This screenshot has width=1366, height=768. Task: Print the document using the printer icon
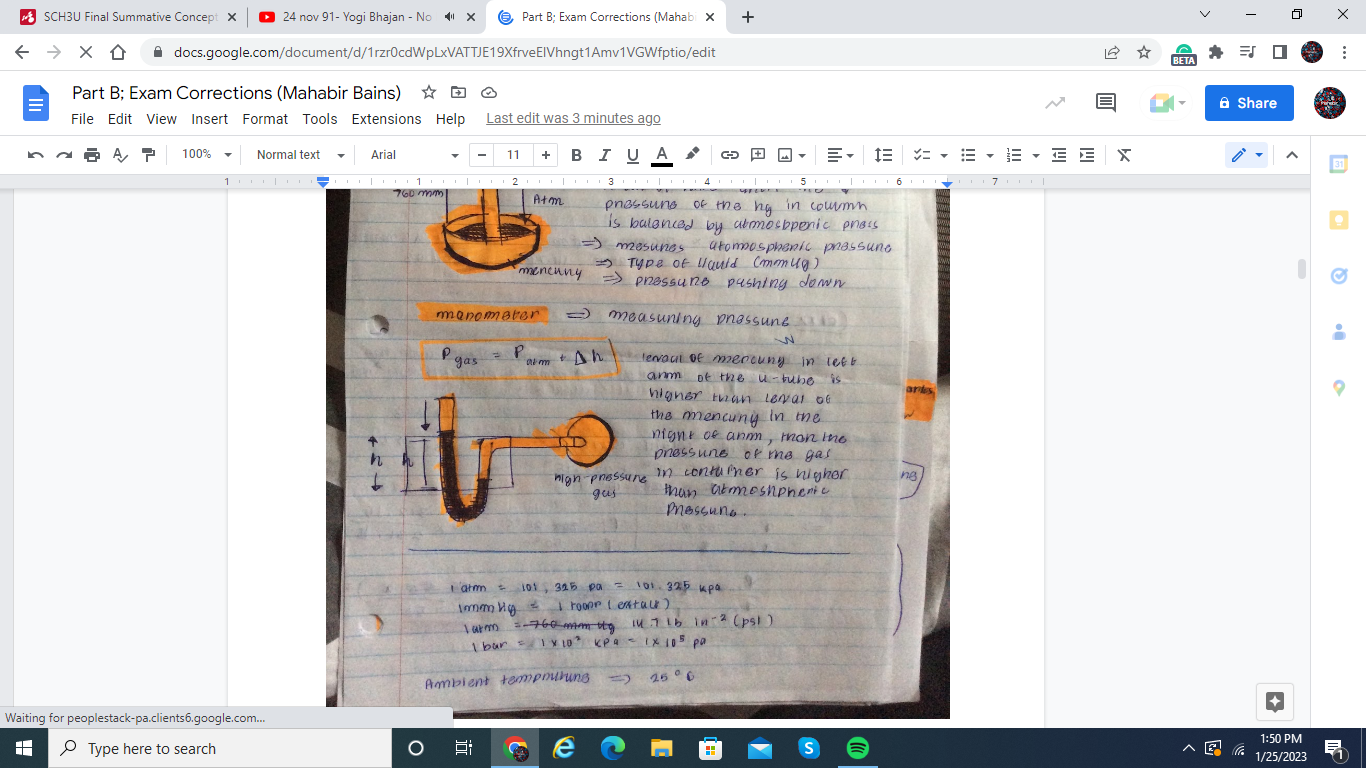point(92,155)
